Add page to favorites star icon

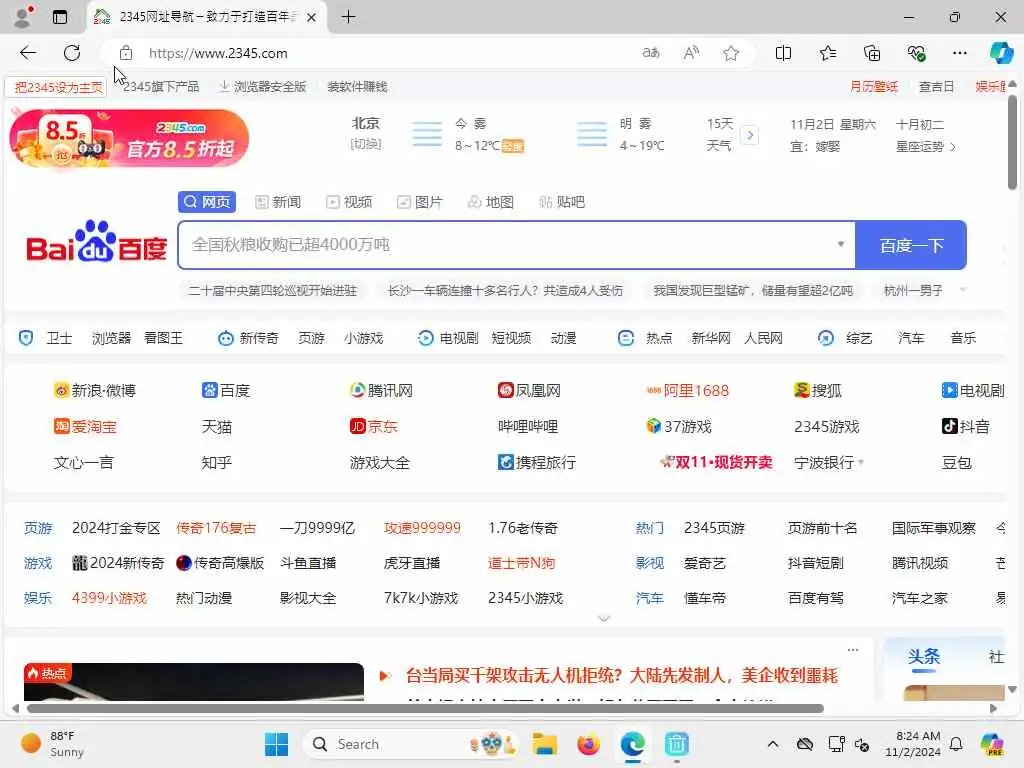[x=731, y=53]
